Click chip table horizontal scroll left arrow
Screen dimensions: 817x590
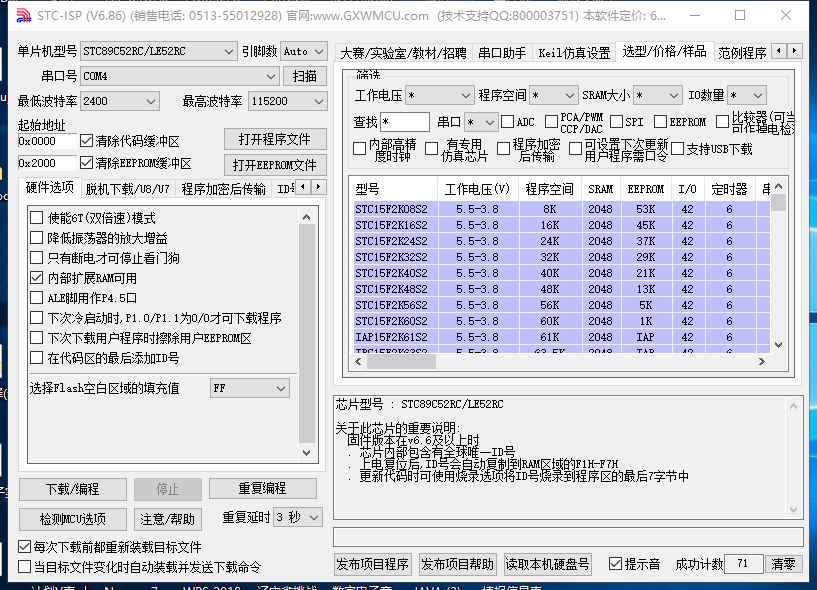pyautogui.click(x=358, y=361)
